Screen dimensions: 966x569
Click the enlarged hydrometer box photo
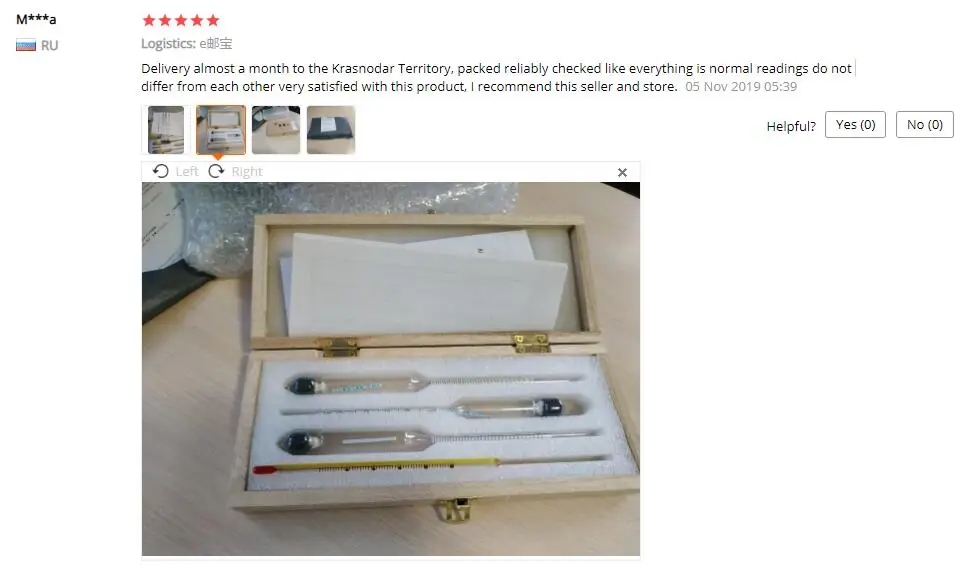pos(391,369)
